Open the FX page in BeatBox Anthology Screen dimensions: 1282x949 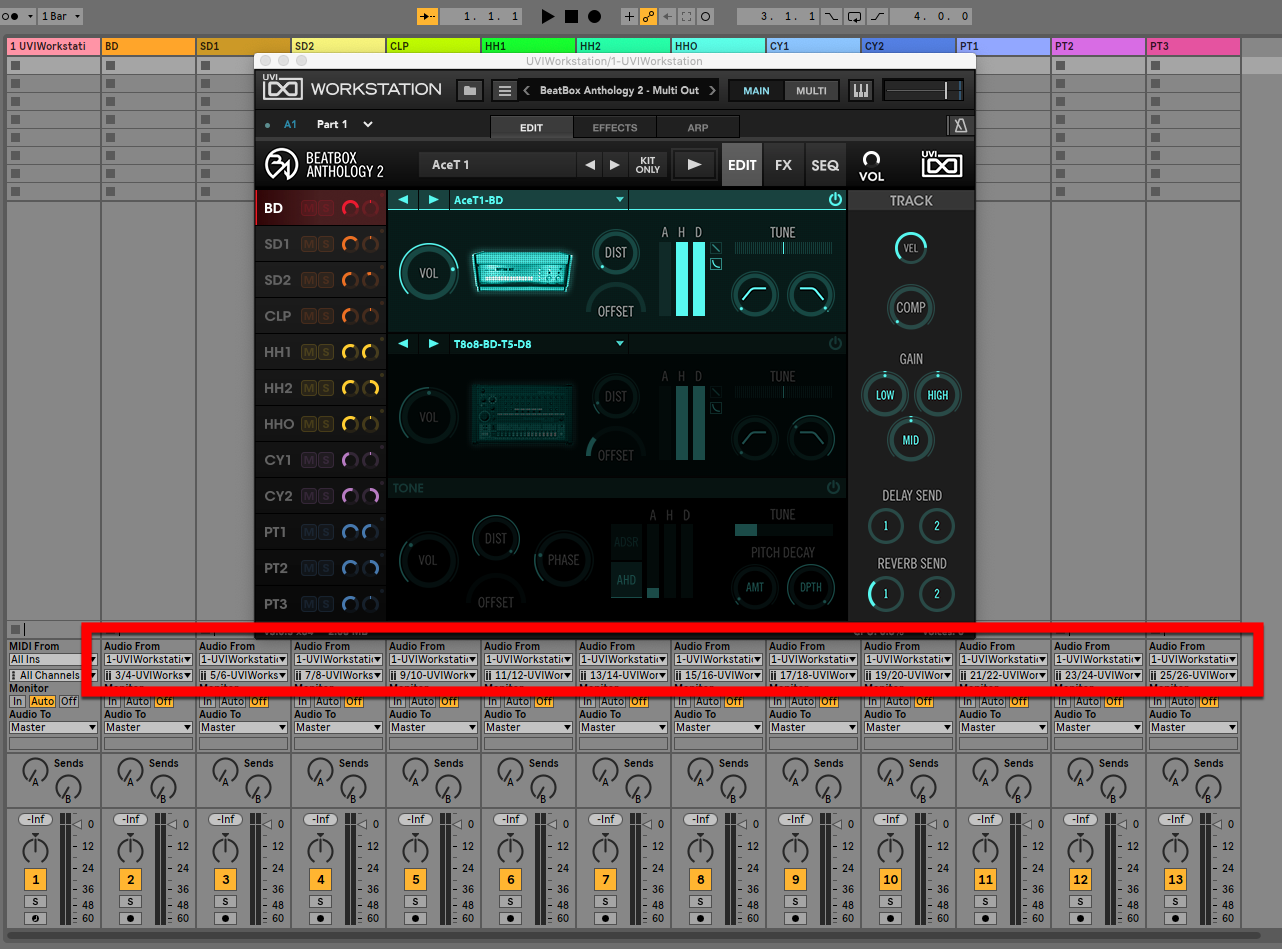784,165
